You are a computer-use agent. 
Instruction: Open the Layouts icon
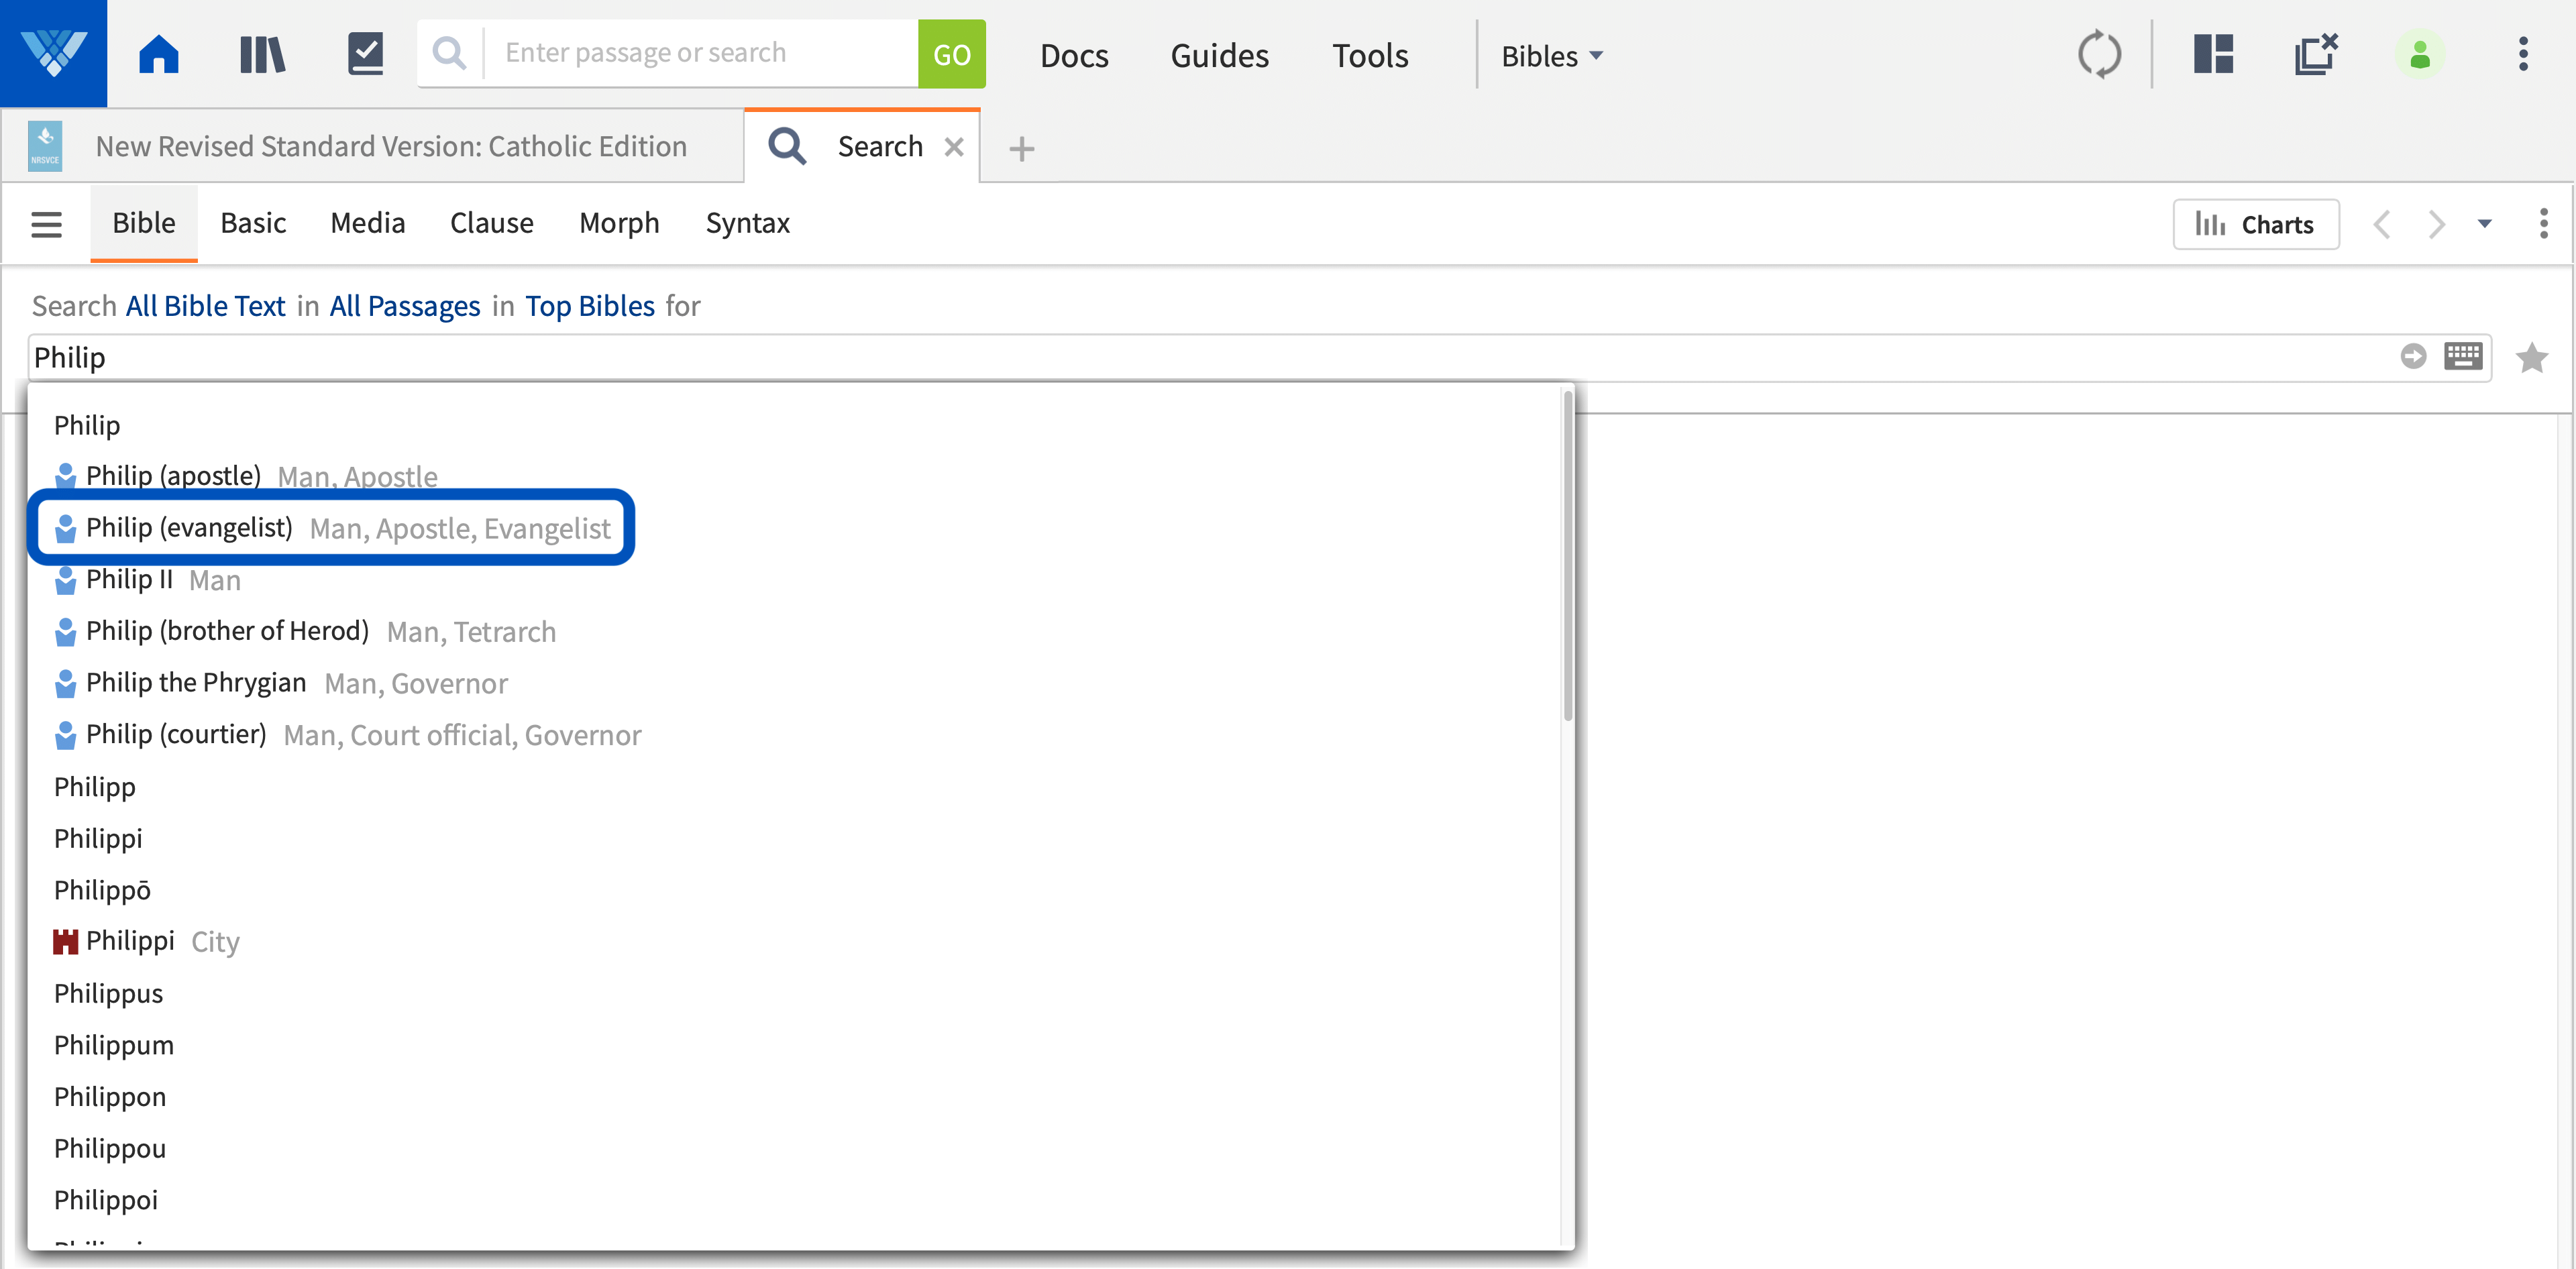pyautogui.click(x=2214, y=54)
